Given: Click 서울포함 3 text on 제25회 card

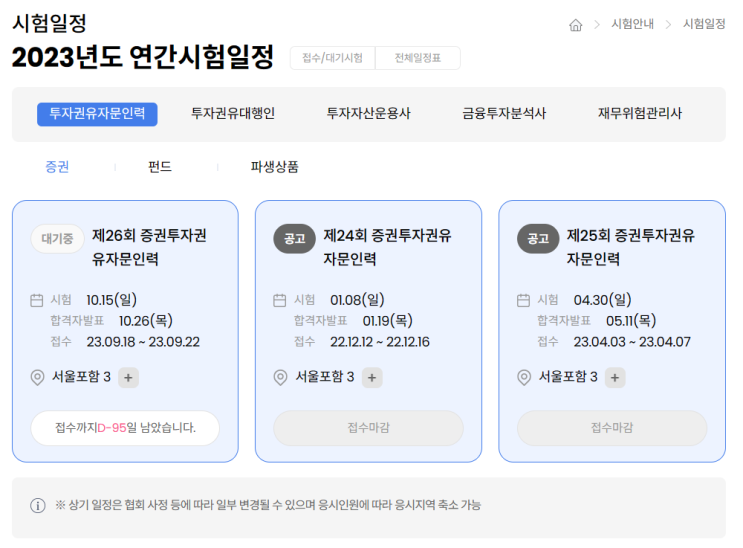Looking at the screenshot, I should point(568,377).
